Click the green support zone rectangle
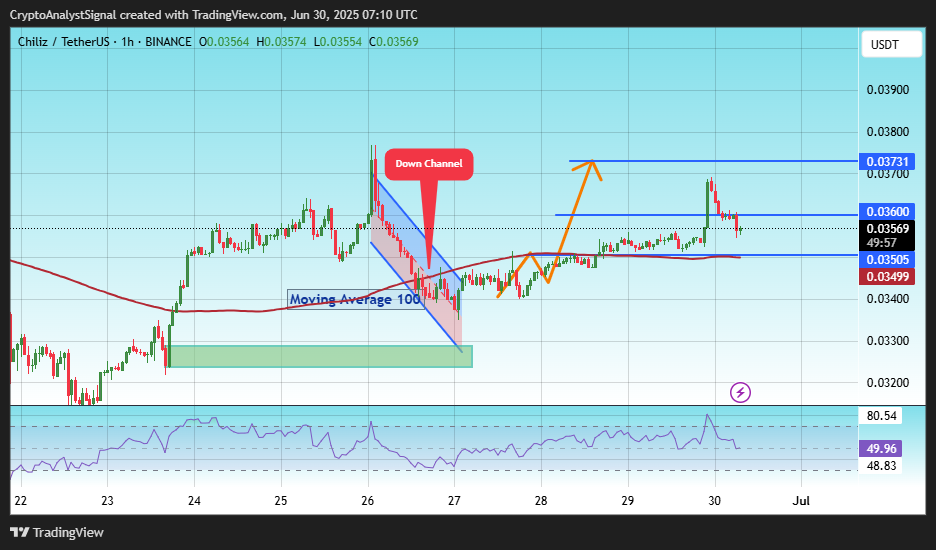Screen dimensions: 936x550 click(x=321, y=356)
